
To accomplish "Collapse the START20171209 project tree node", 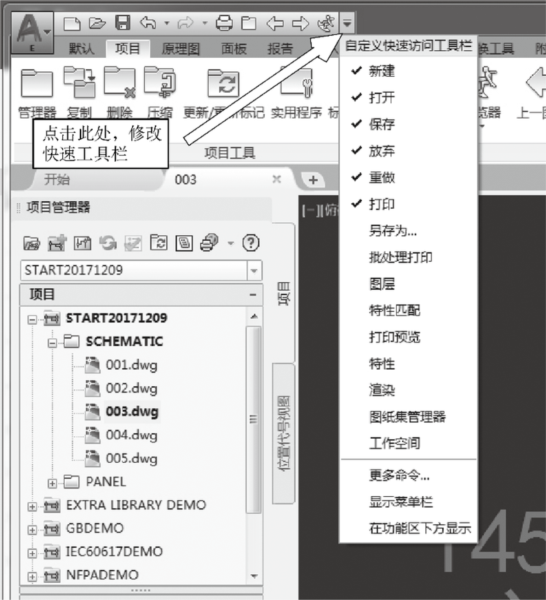I will (33, 319).
